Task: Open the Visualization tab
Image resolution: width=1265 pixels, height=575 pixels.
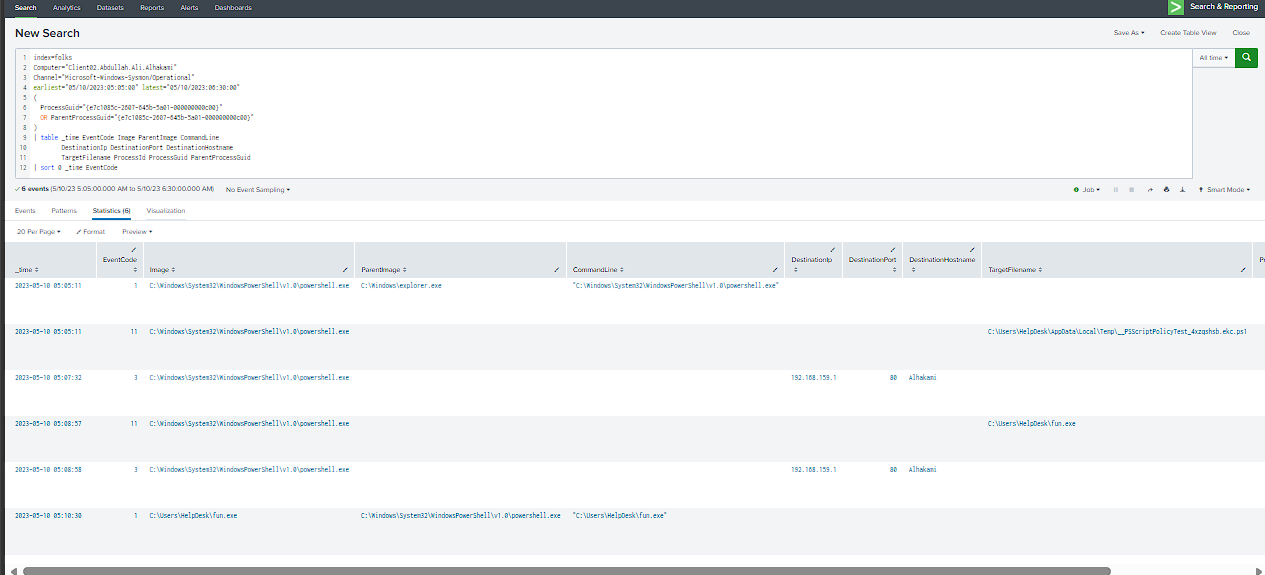Action: click(166, 211)
